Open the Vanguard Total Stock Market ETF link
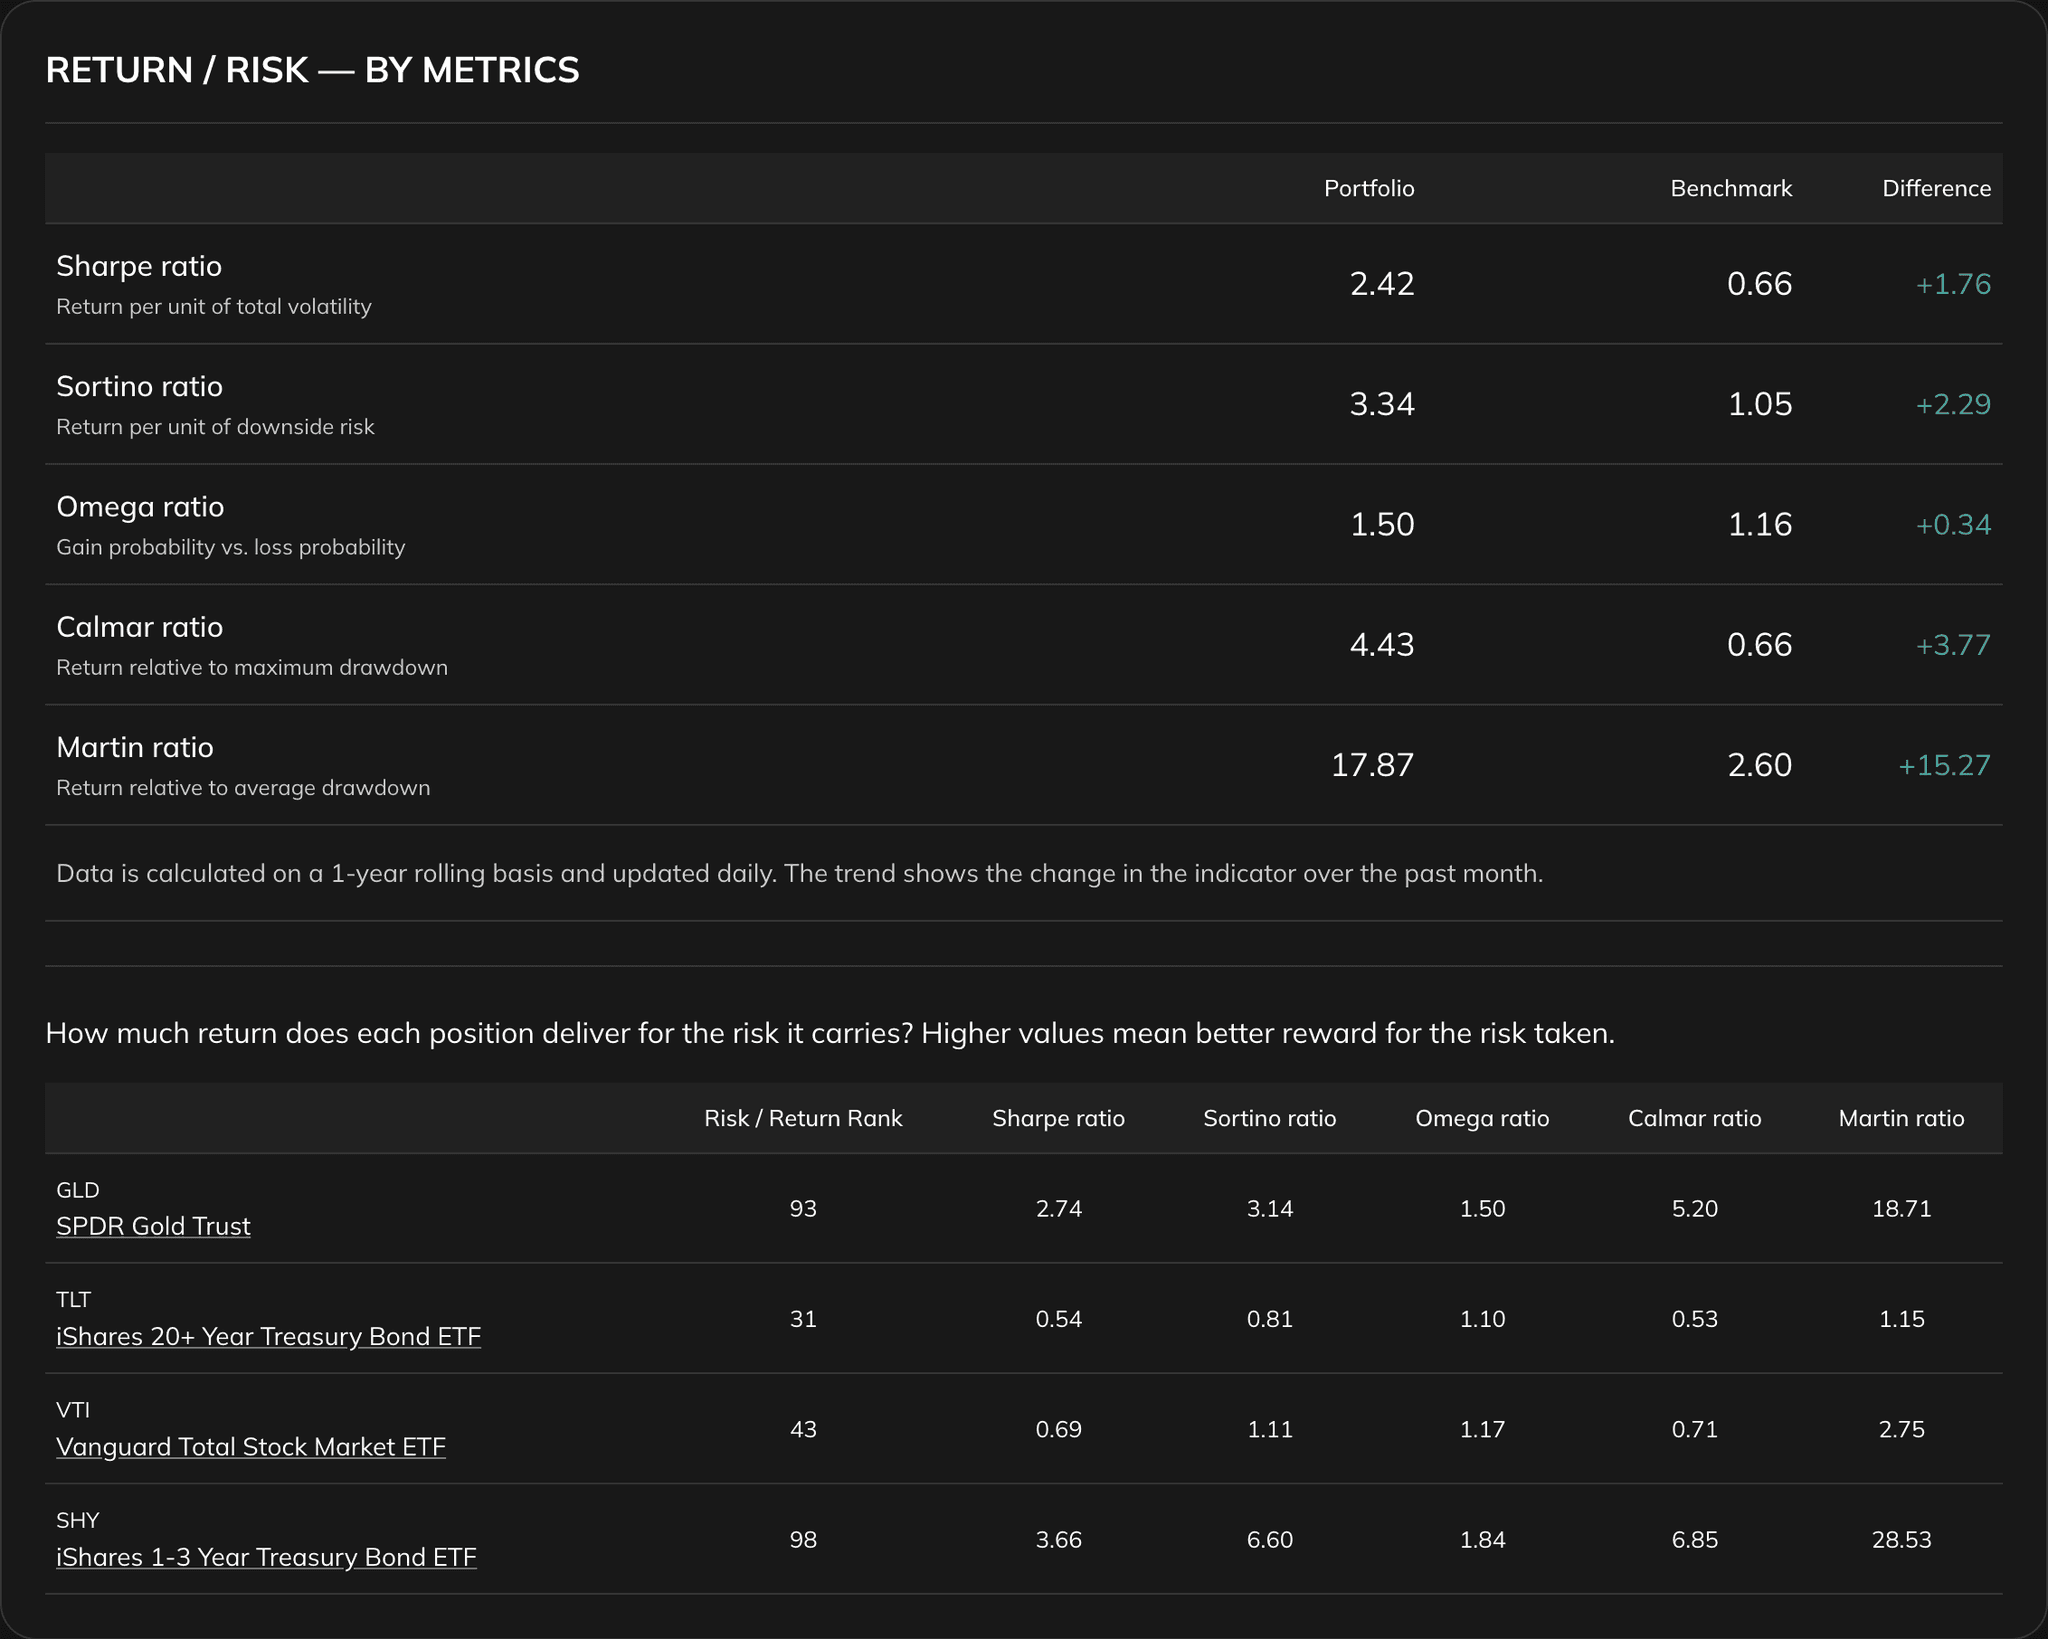 pyautogui.click(x=250, y=1446)
